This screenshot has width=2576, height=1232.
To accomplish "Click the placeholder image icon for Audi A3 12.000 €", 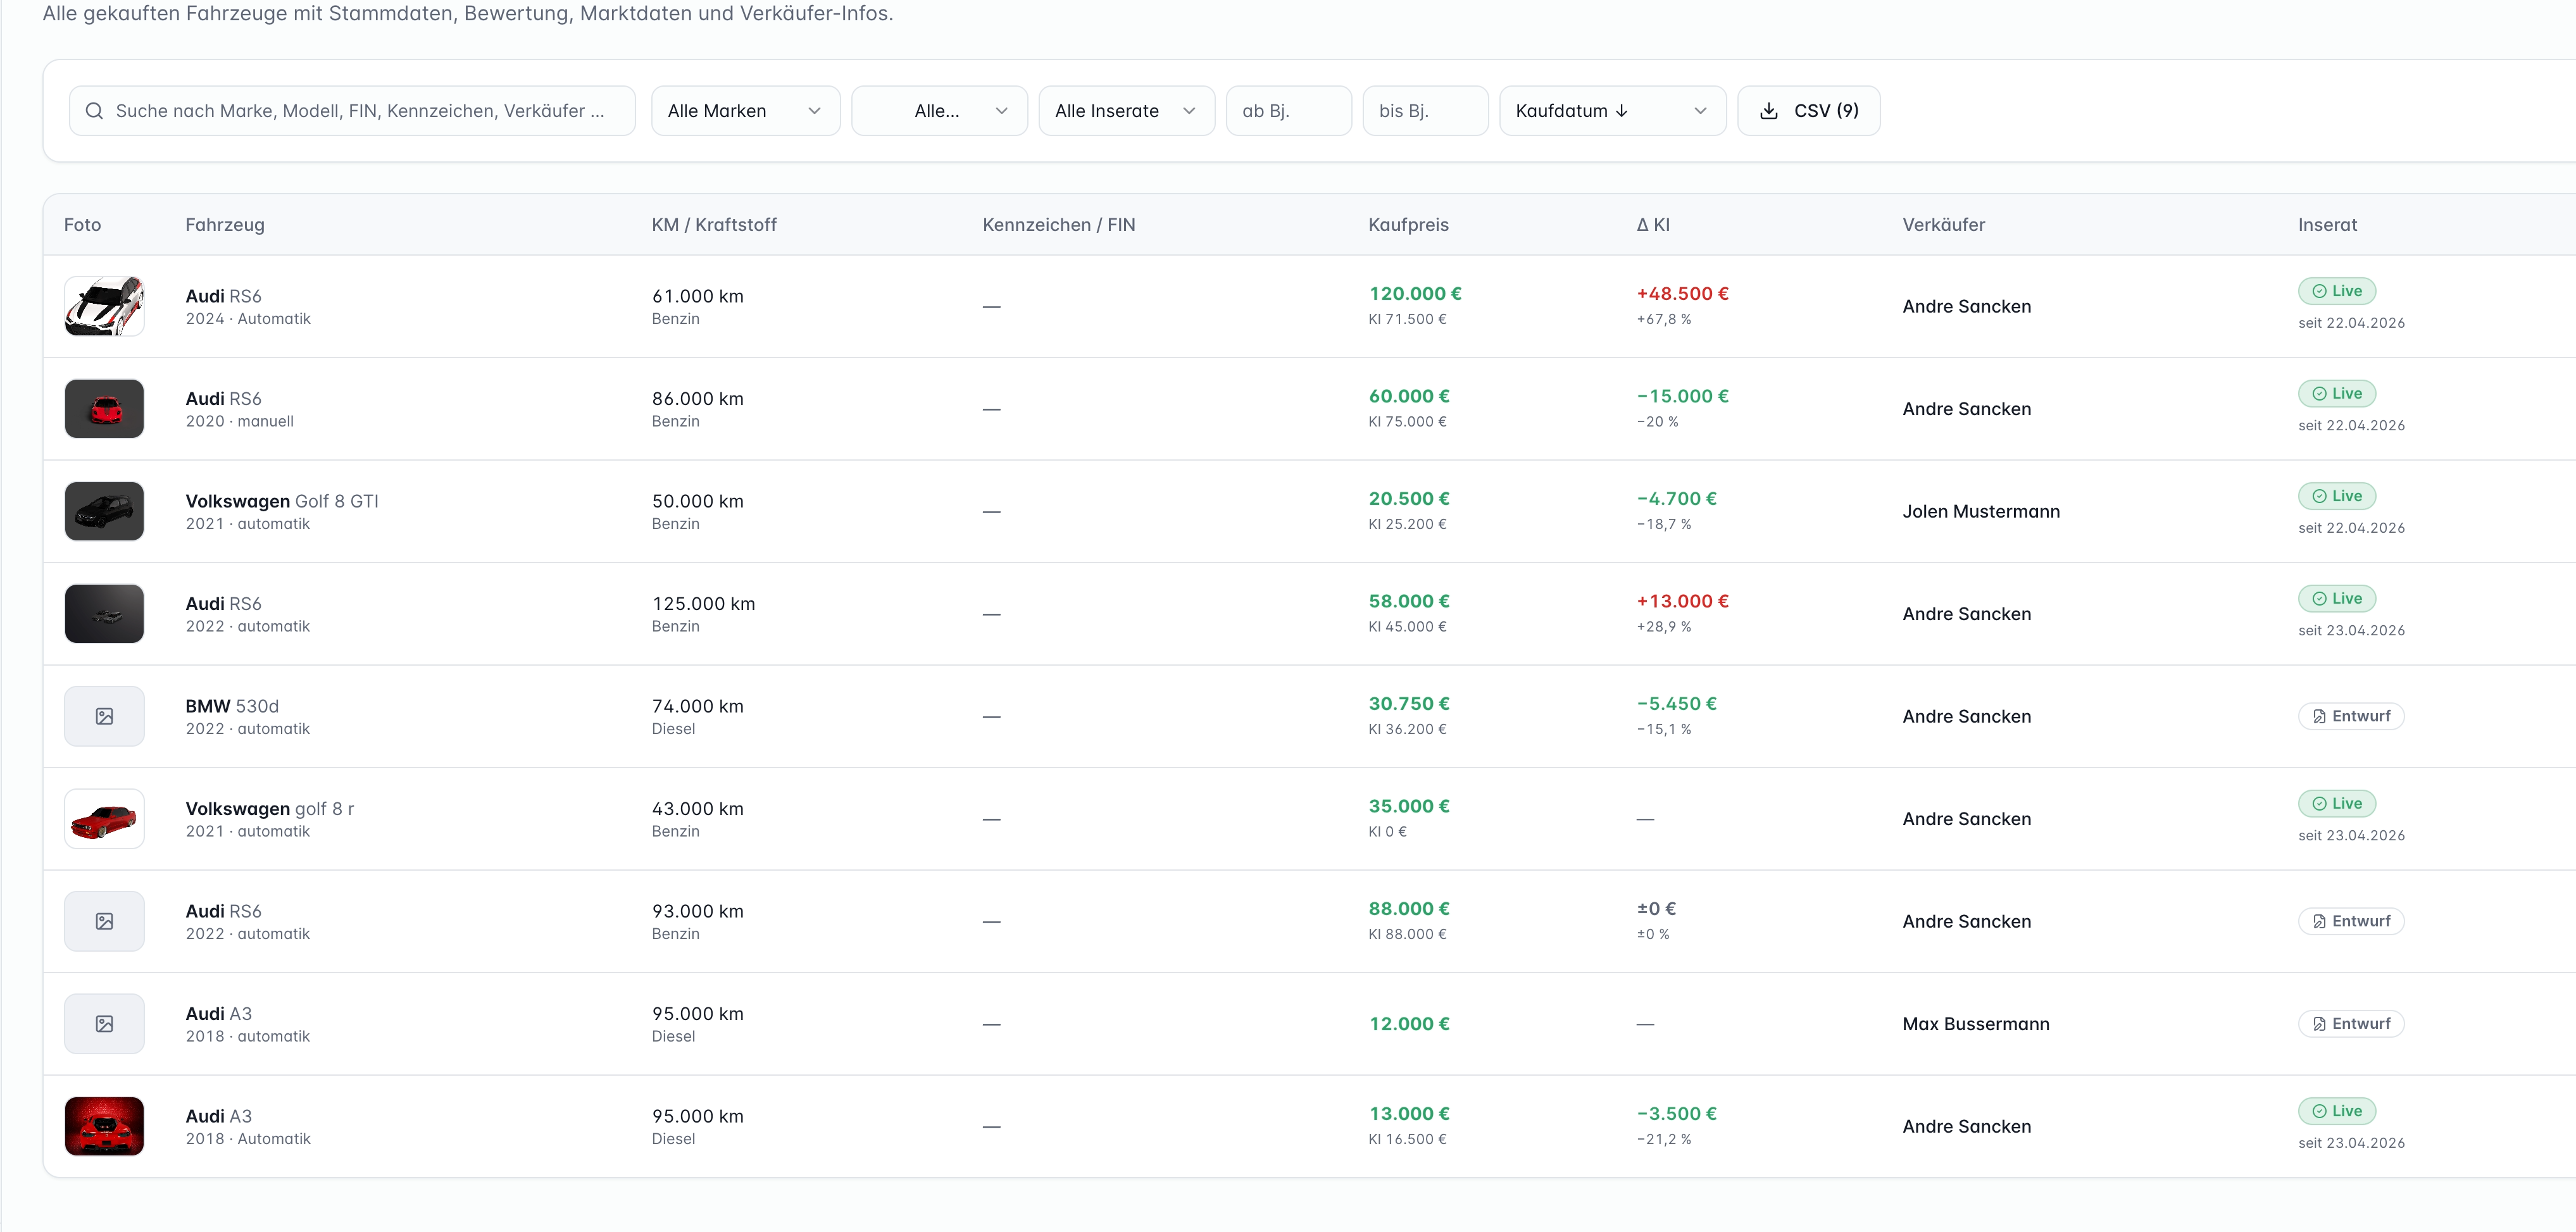I will (x=104, y=1024).
